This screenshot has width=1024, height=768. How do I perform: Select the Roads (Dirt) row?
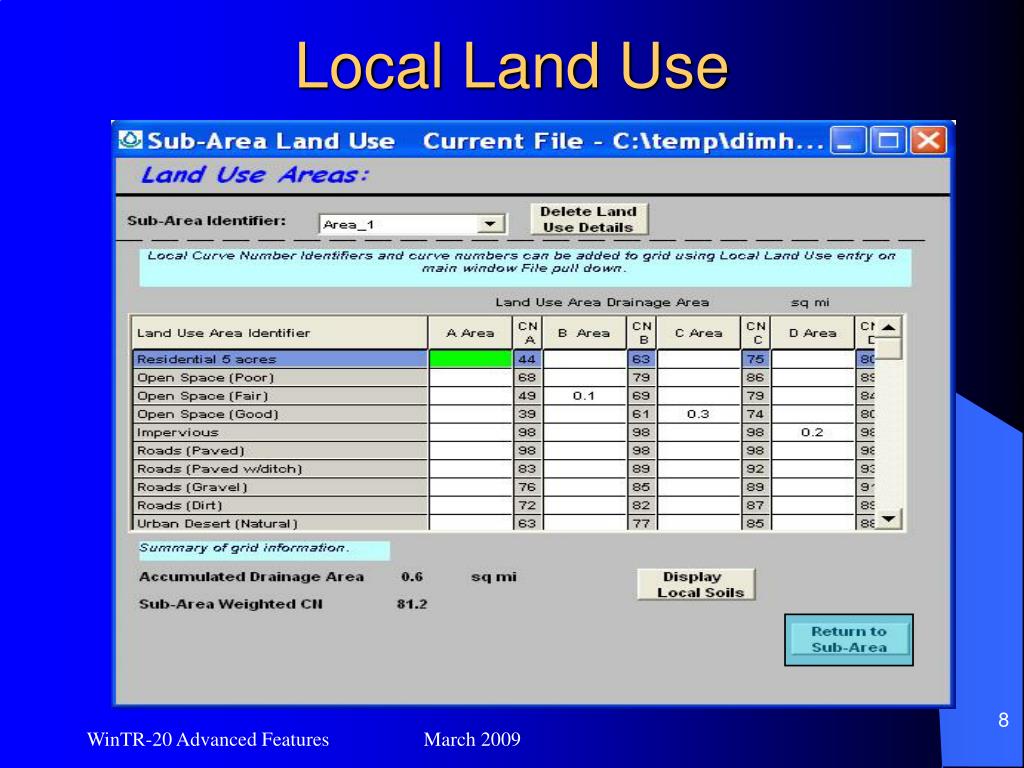coord(280,505)
